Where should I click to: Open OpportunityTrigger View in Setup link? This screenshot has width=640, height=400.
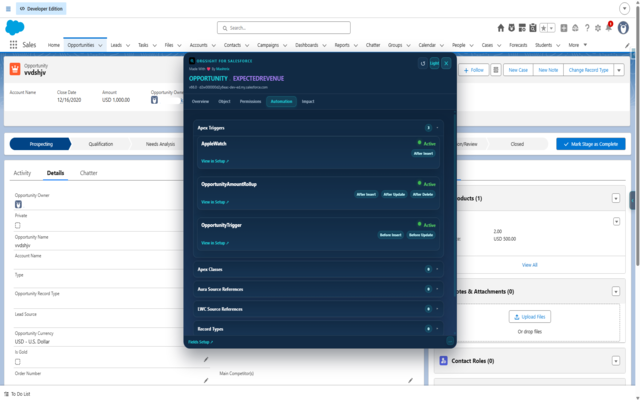(215, 243)
